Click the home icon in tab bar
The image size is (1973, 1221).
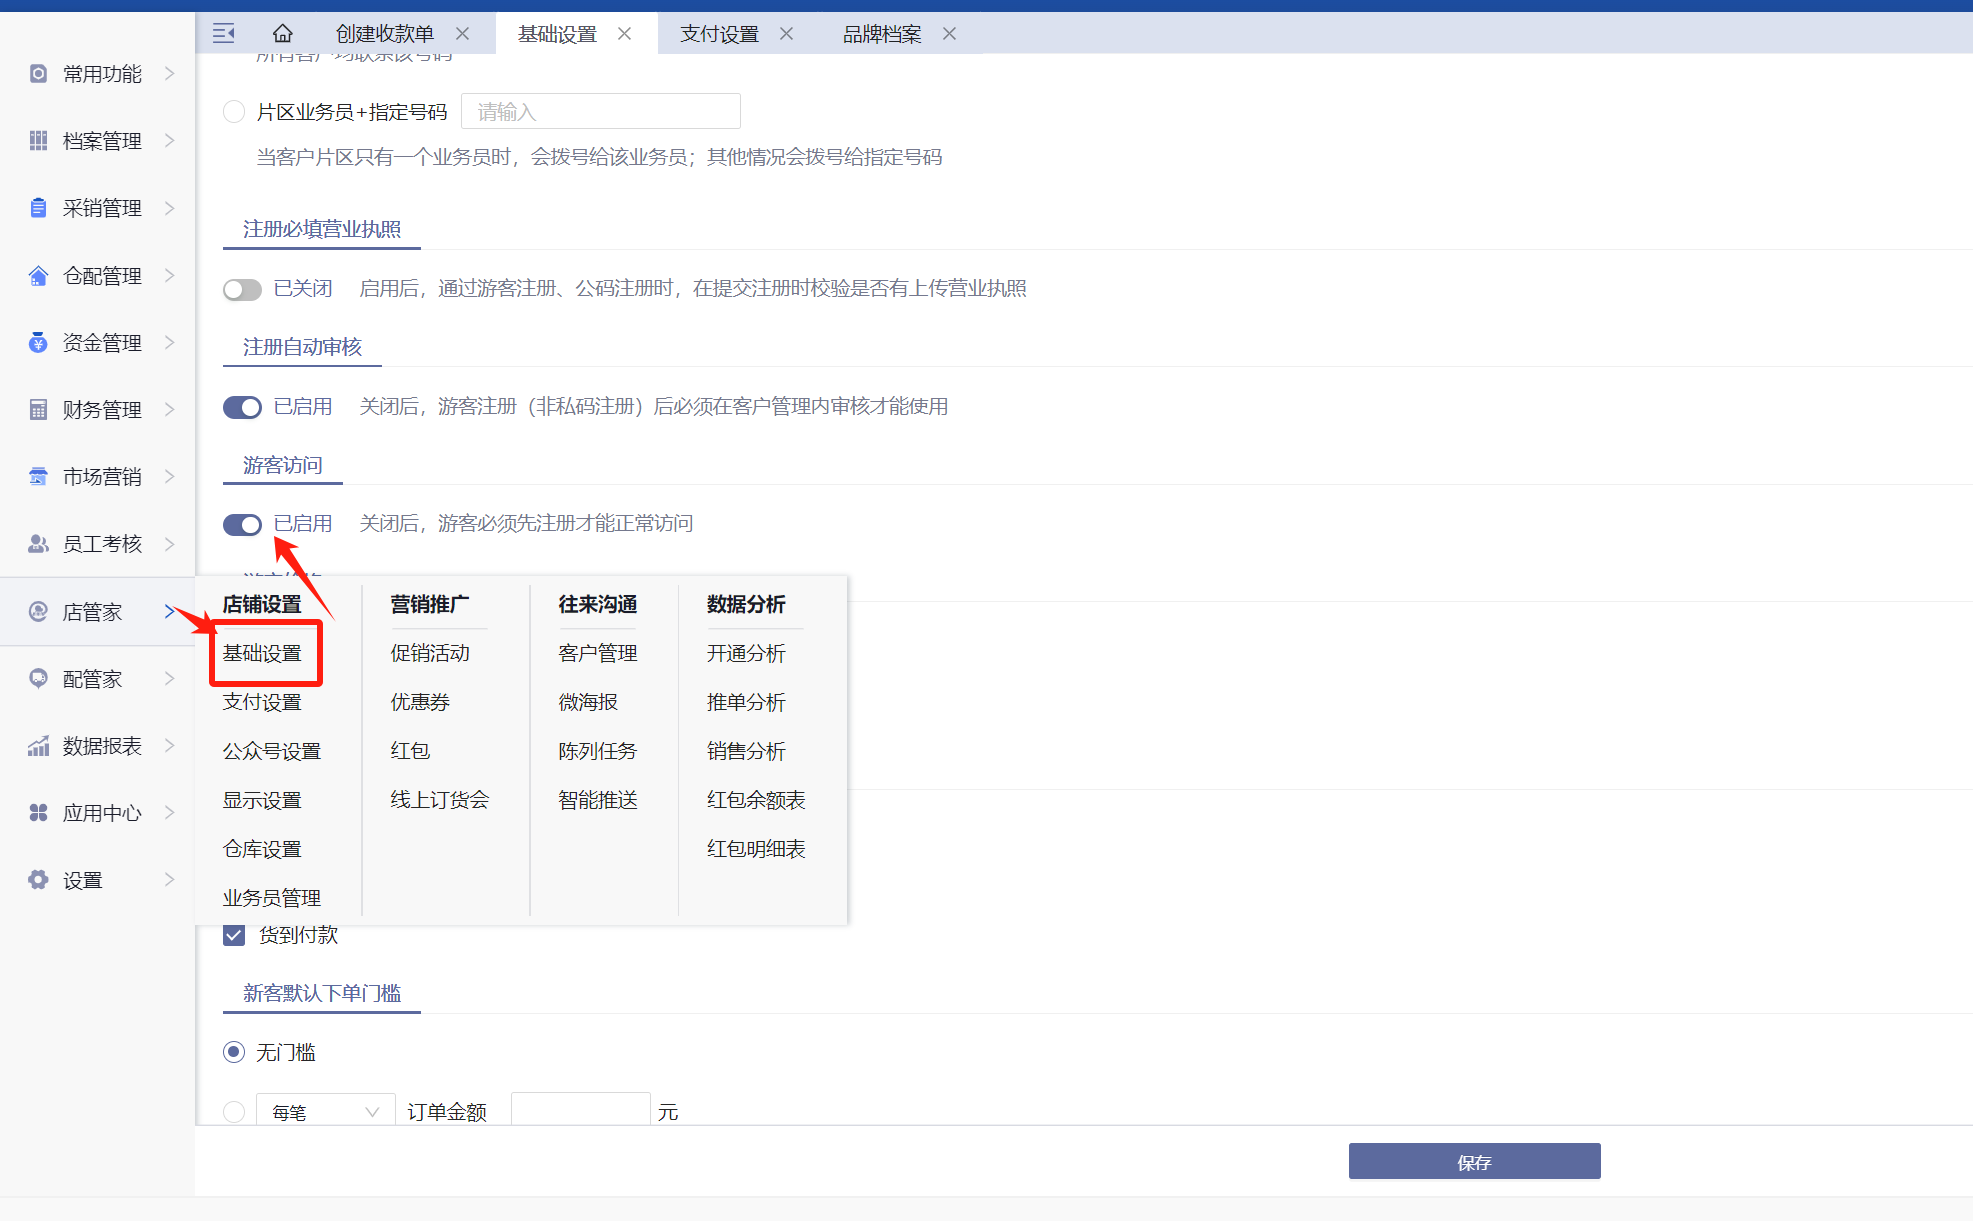tap(283, 34)
